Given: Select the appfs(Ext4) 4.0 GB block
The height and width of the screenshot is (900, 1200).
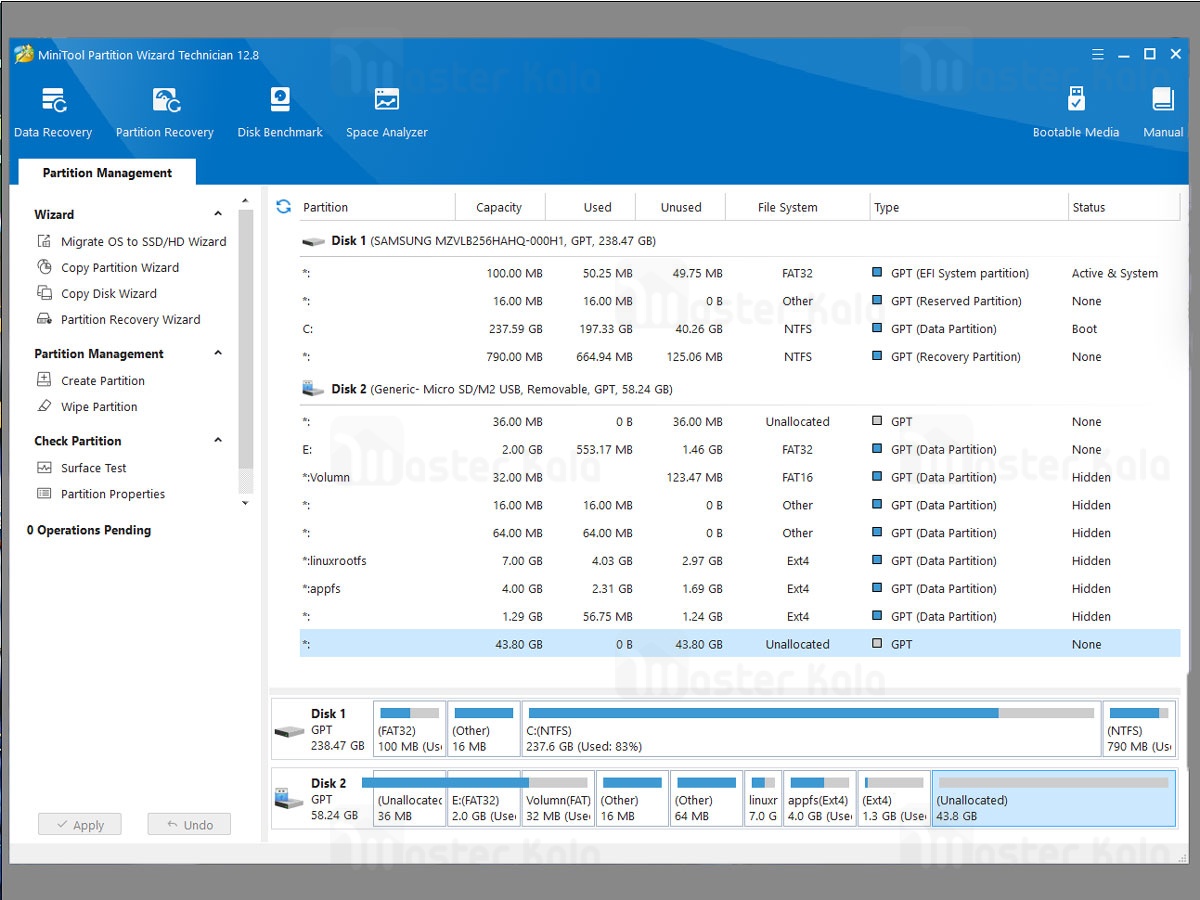Looking at the screenshot, I should click(820, 798).
